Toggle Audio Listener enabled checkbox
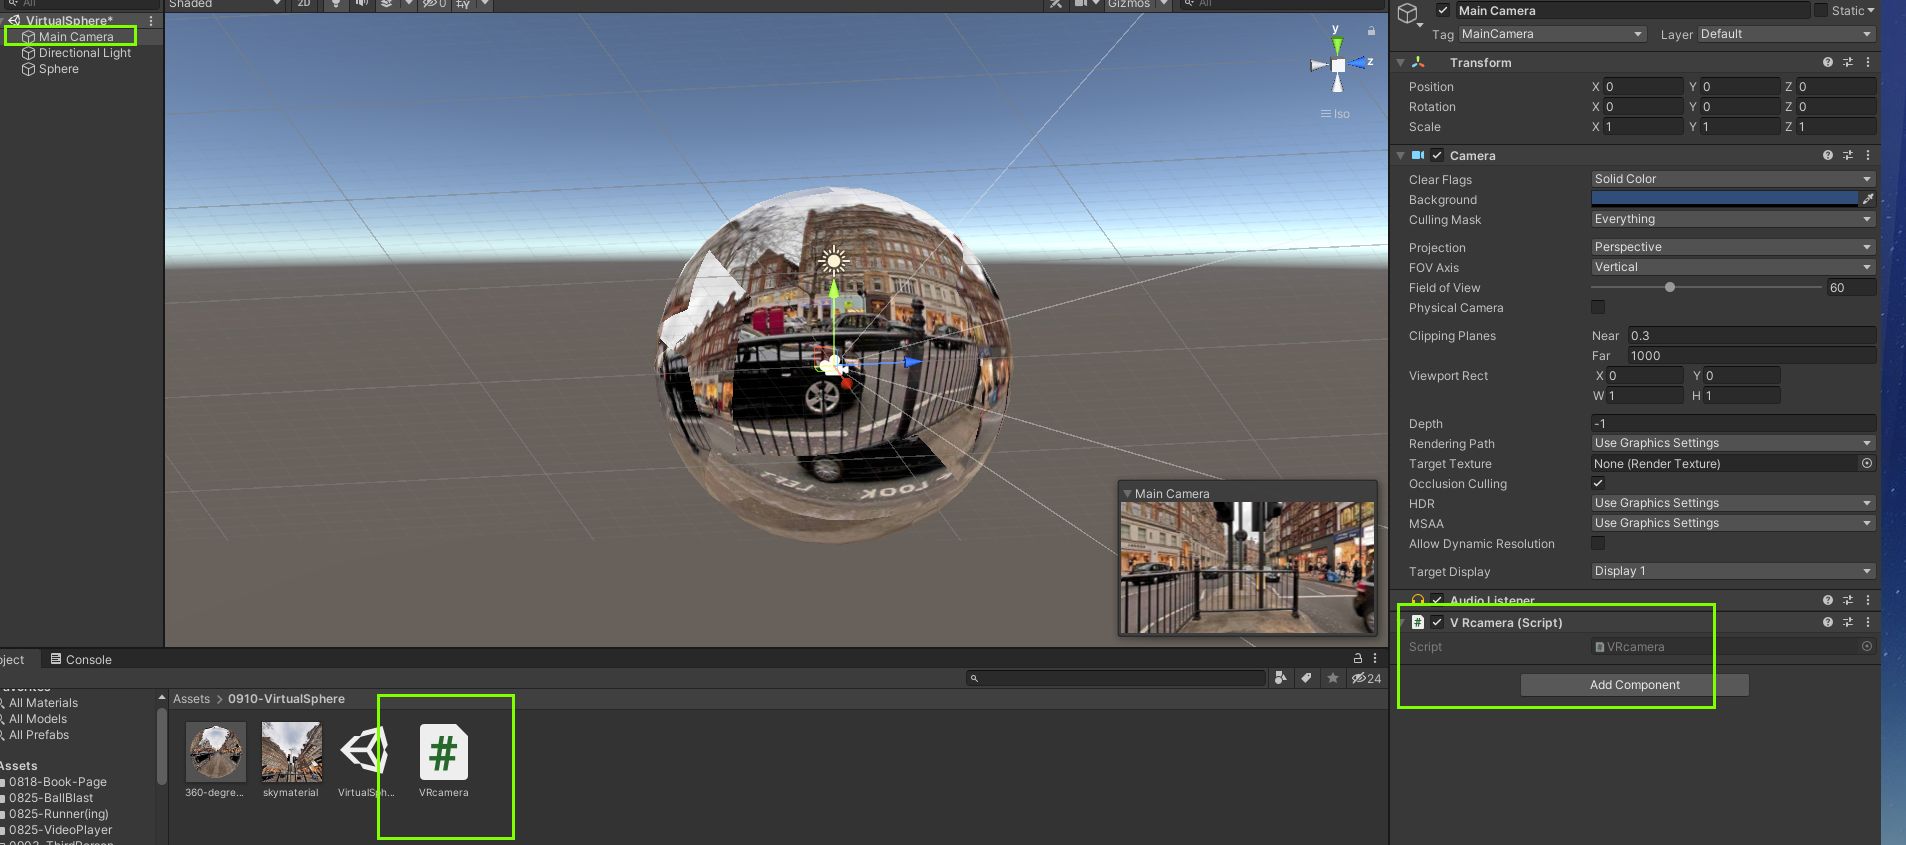 tap(1437, 600)
